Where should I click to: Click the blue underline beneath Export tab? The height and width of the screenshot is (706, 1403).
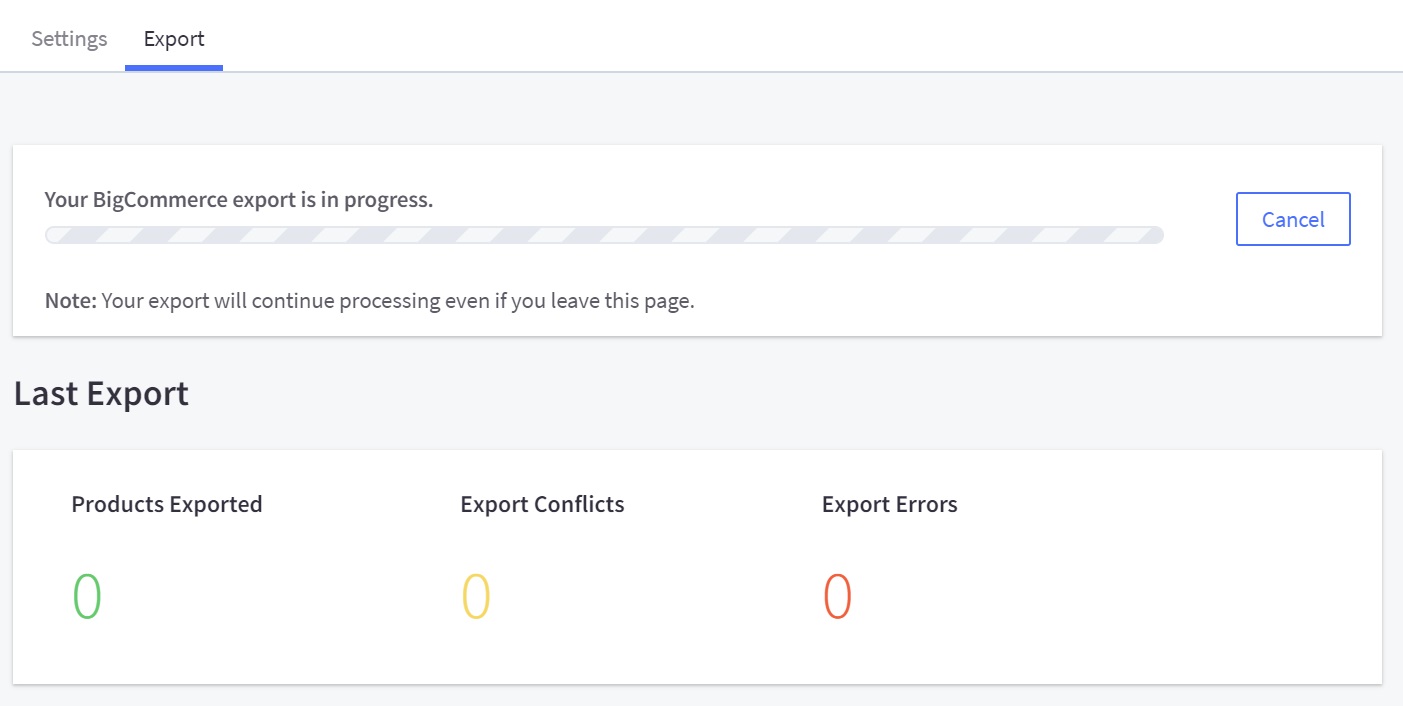(x=174, y=68)
